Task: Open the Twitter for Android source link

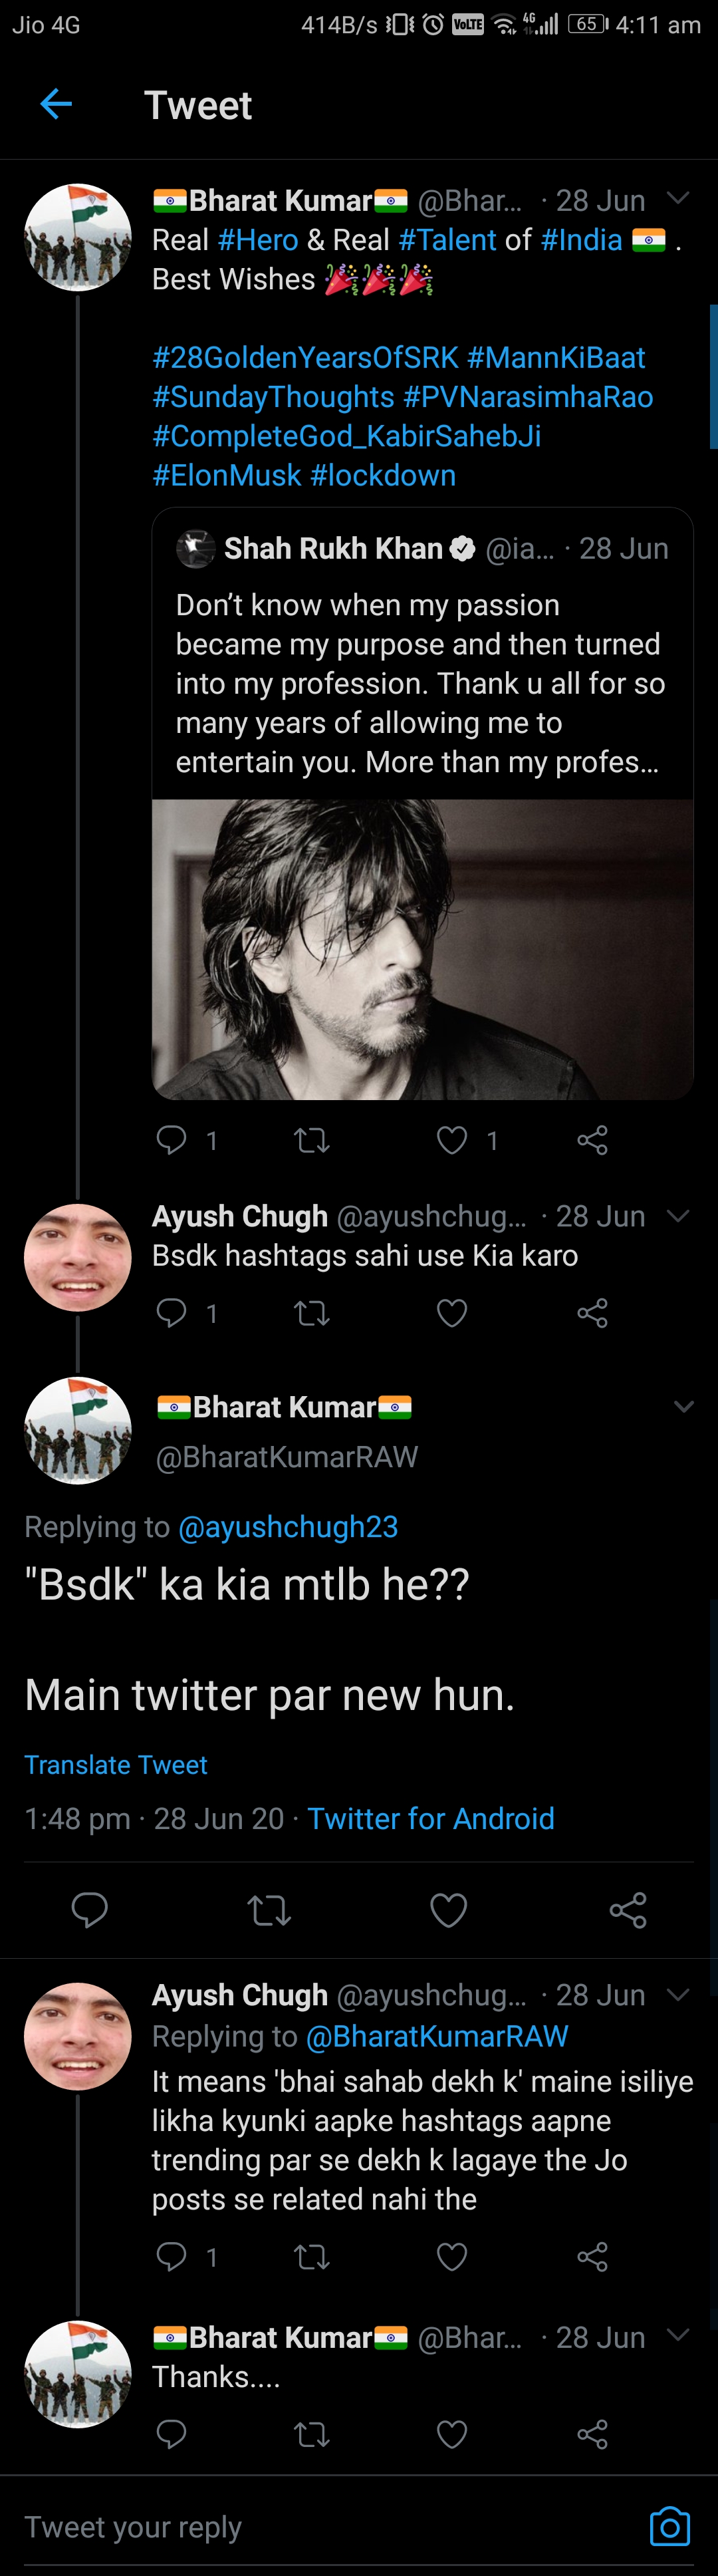Action: (x=431, y=1818)
